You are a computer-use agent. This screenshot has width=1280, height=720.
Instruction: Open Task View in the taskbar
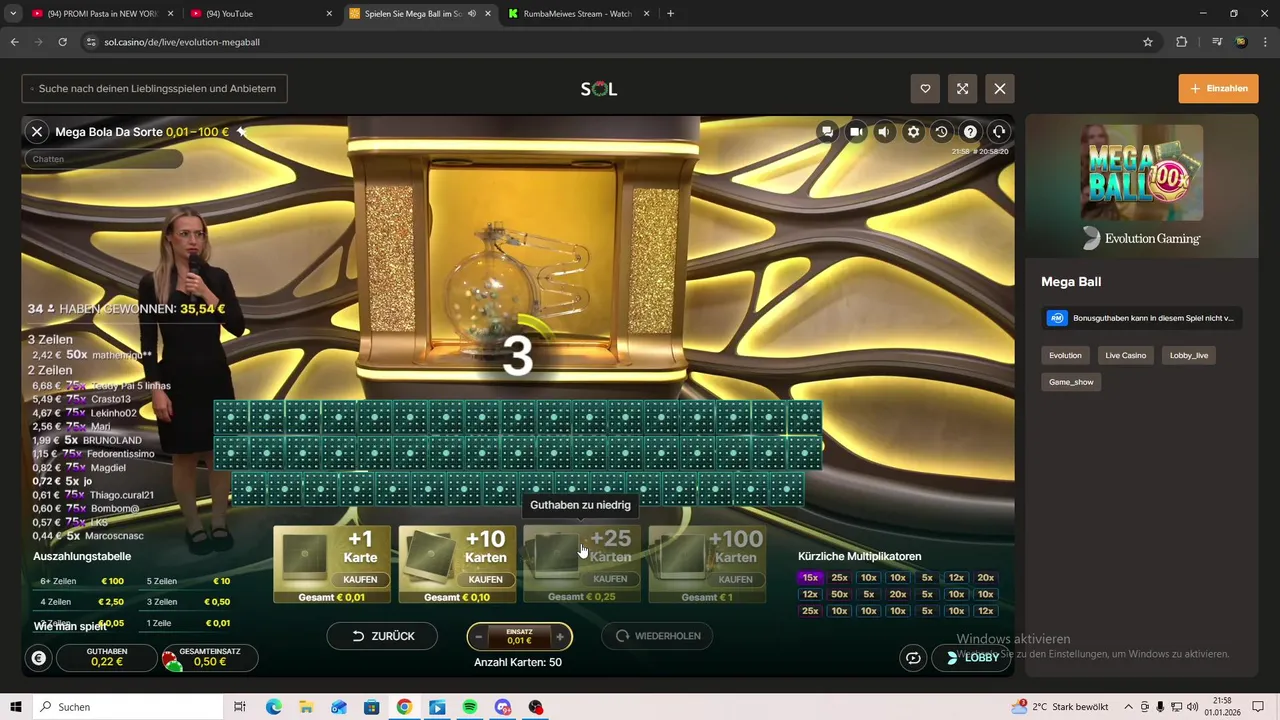pyautogui.click(x=240, y=707)
